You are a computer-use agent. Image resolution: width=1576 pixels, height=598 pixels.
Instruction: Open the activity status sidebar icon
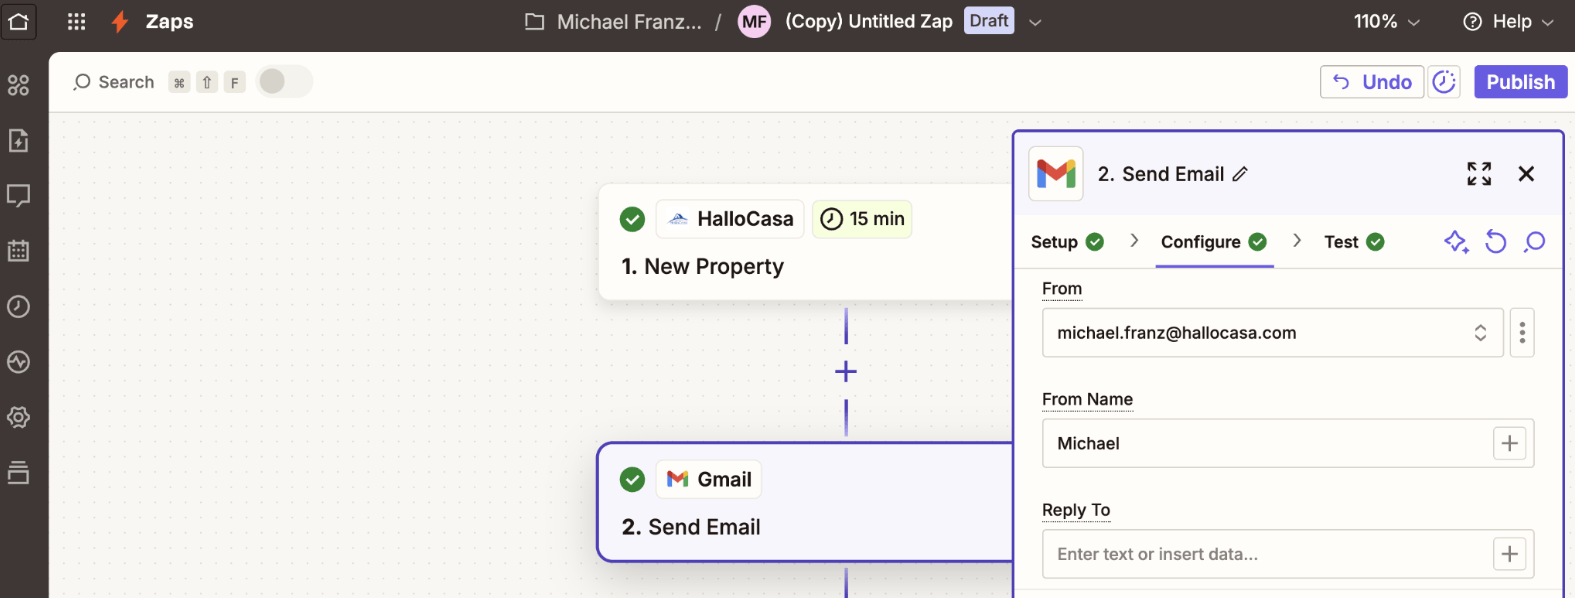tap(19, 362)
